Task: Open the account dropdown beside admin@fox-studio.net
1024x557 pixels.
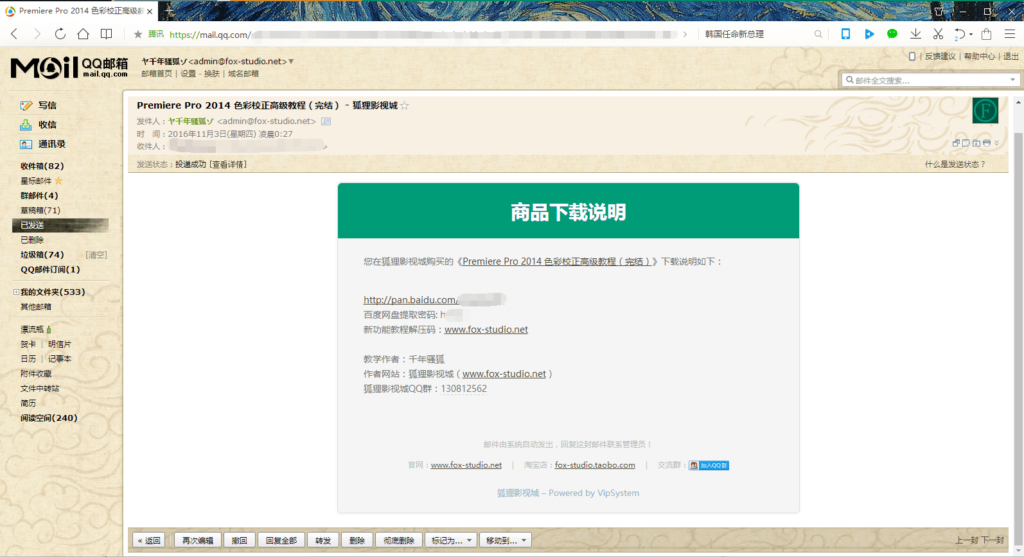Action: tap(291, 61)
